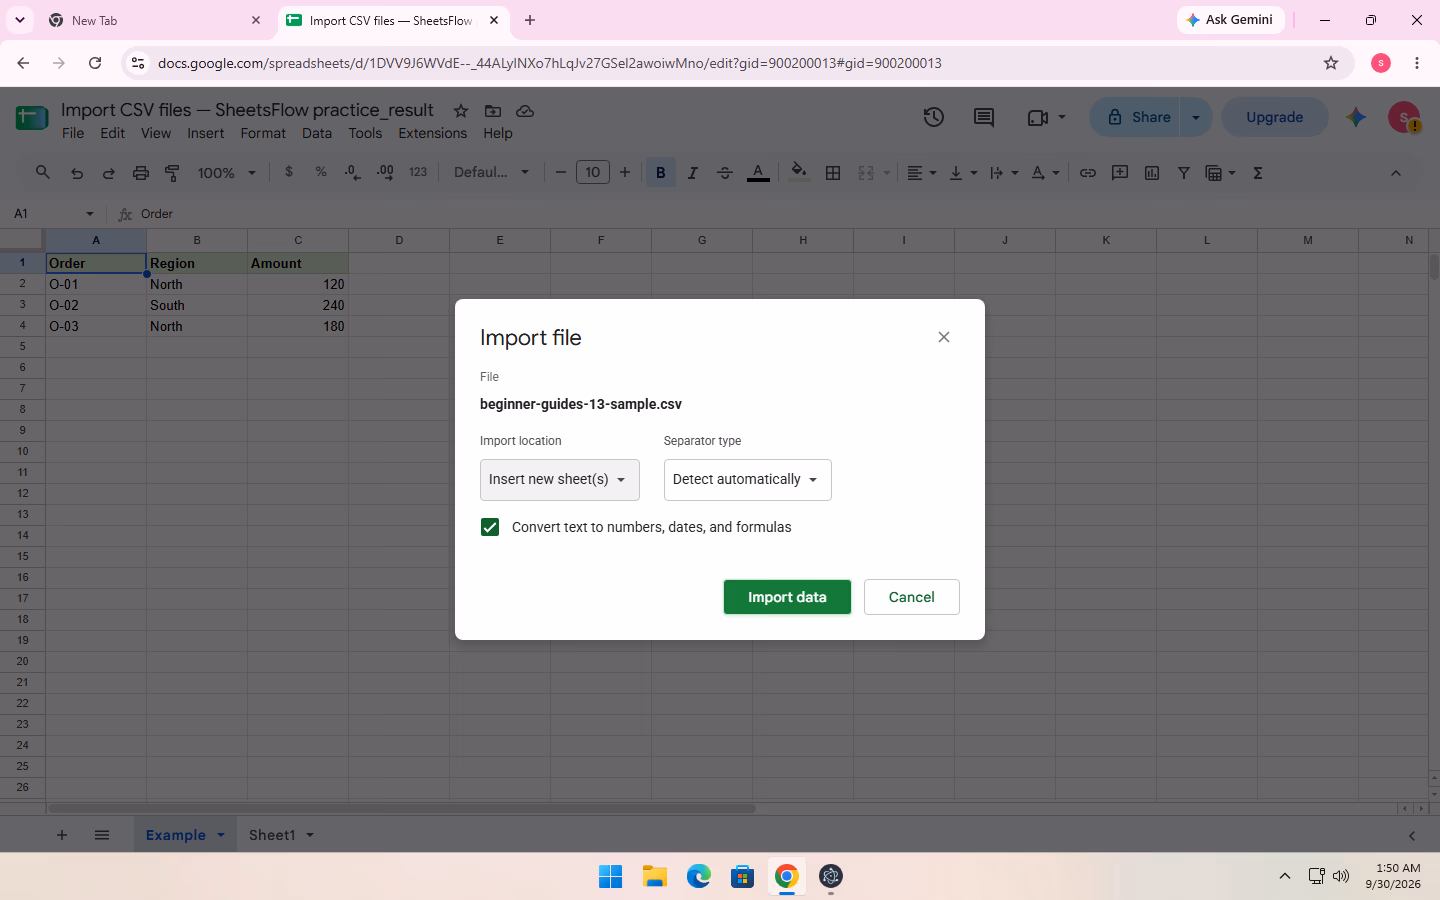Star the spreadsheet title
Image resolution: width=1440 pixels, height=900 pixels.
click(x=461, y=111)
